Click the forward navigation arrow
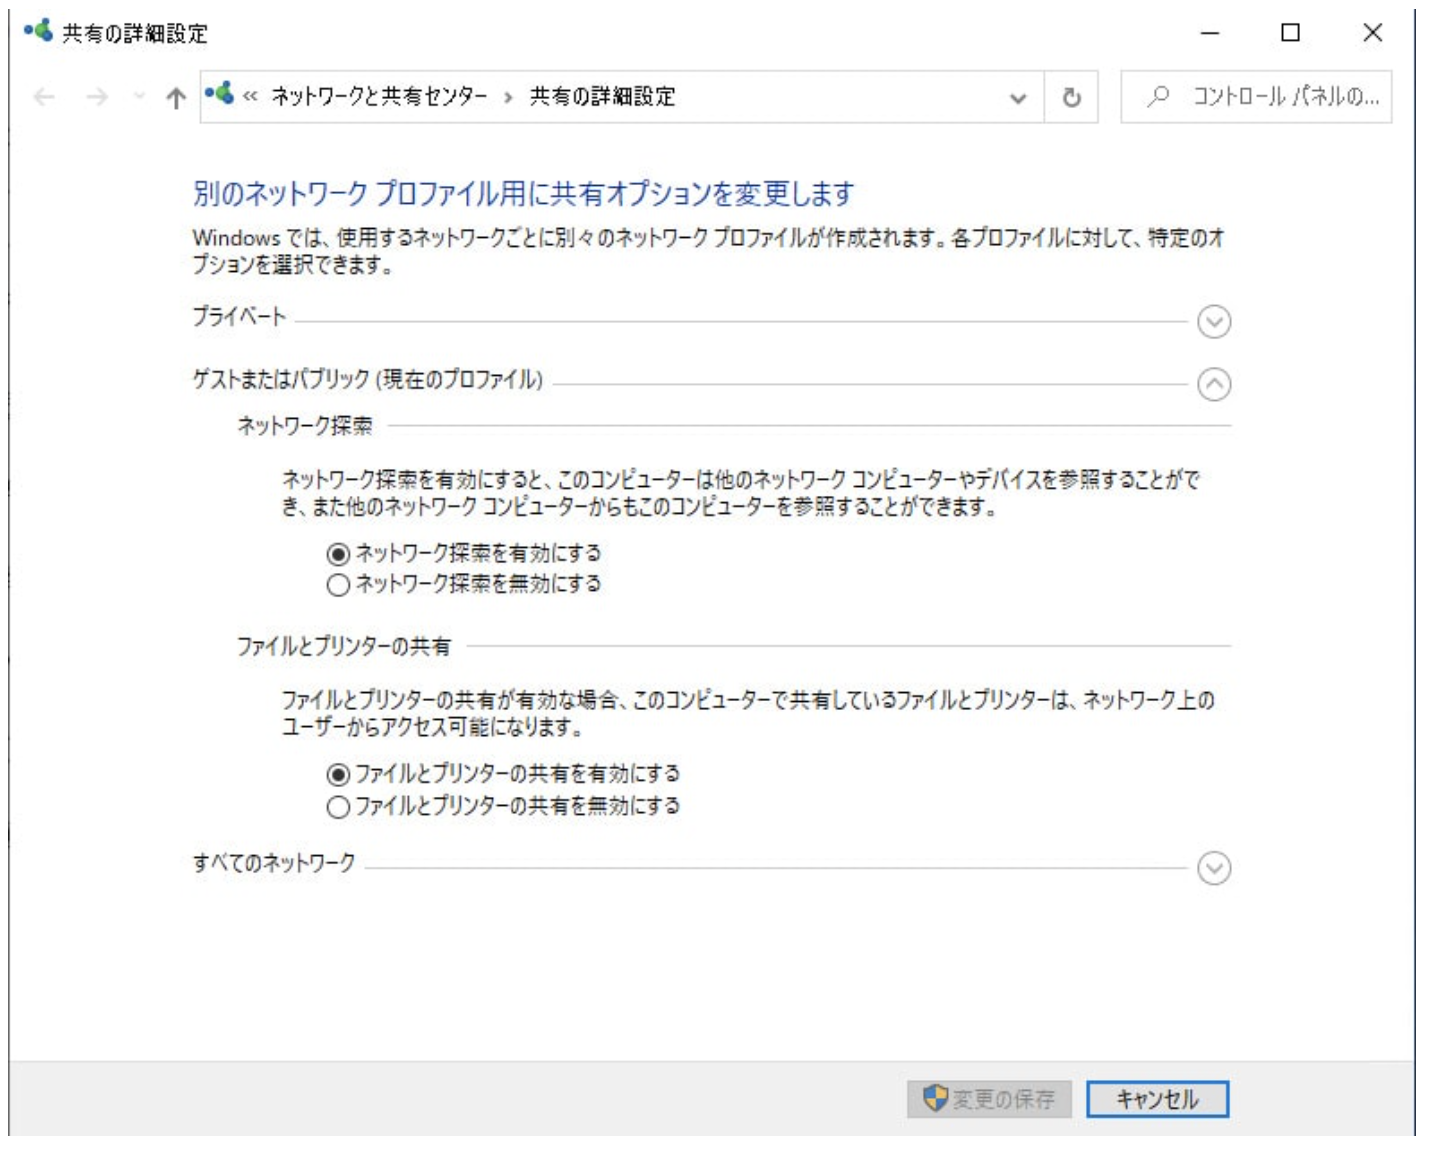 point(95,97)
